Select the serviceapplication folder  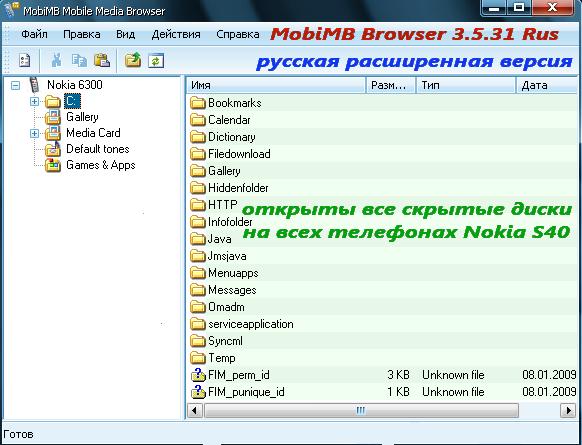251,324
